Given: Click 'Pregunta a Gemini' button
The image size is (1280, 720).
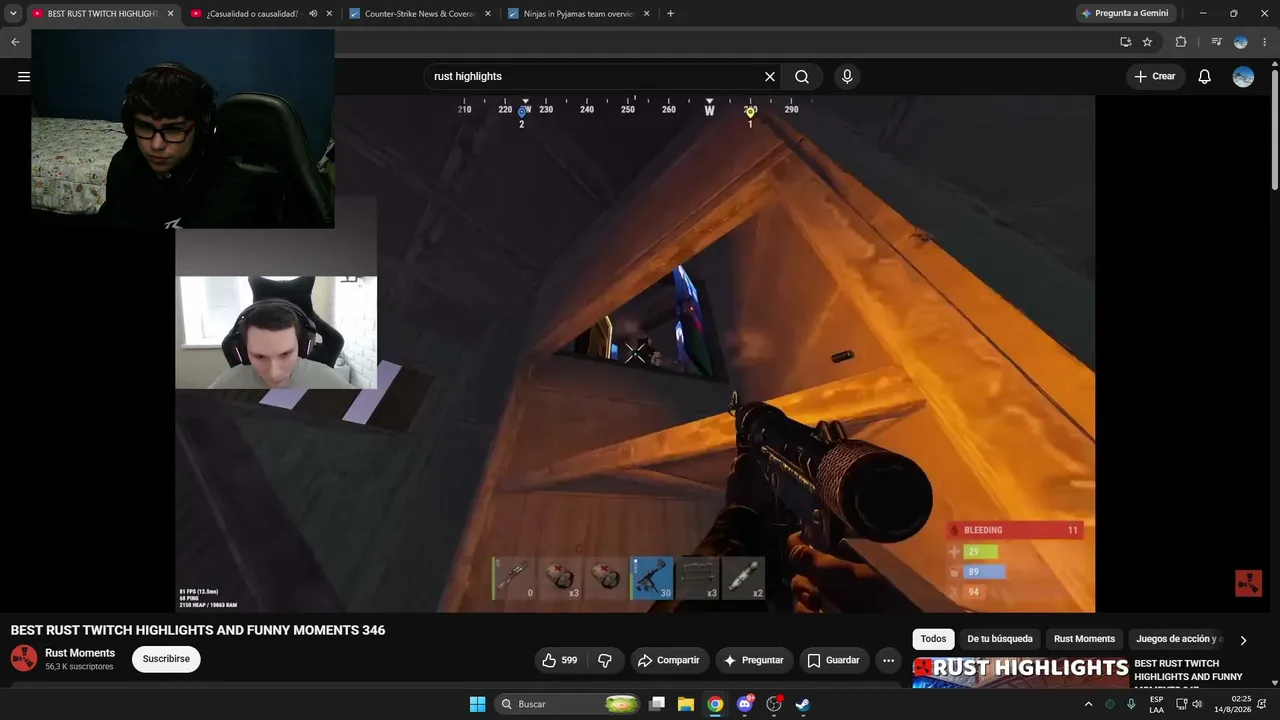Looking at the screenshot, I should tap(1125, 14).
